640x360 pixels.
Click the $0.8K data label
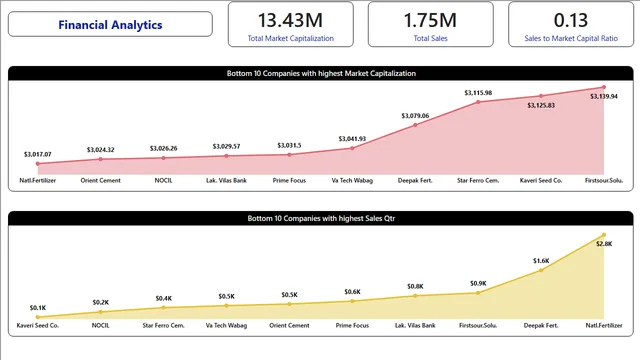pyautogui.click(x=415, y=287)
